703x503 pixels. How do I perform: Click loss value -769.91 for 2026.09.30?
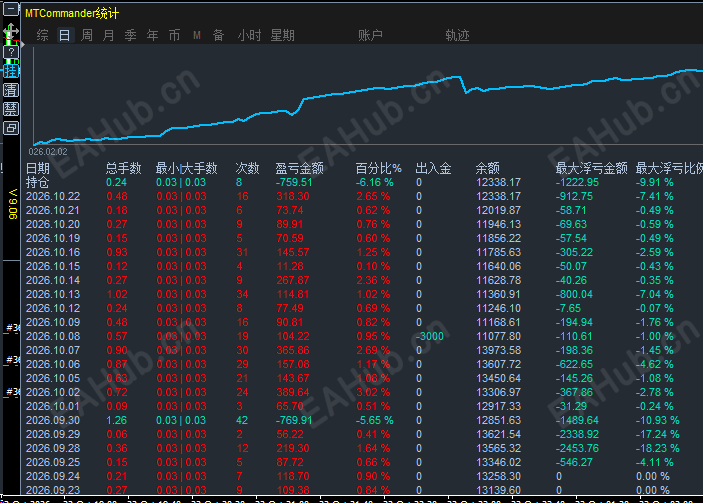pos(294,421)
